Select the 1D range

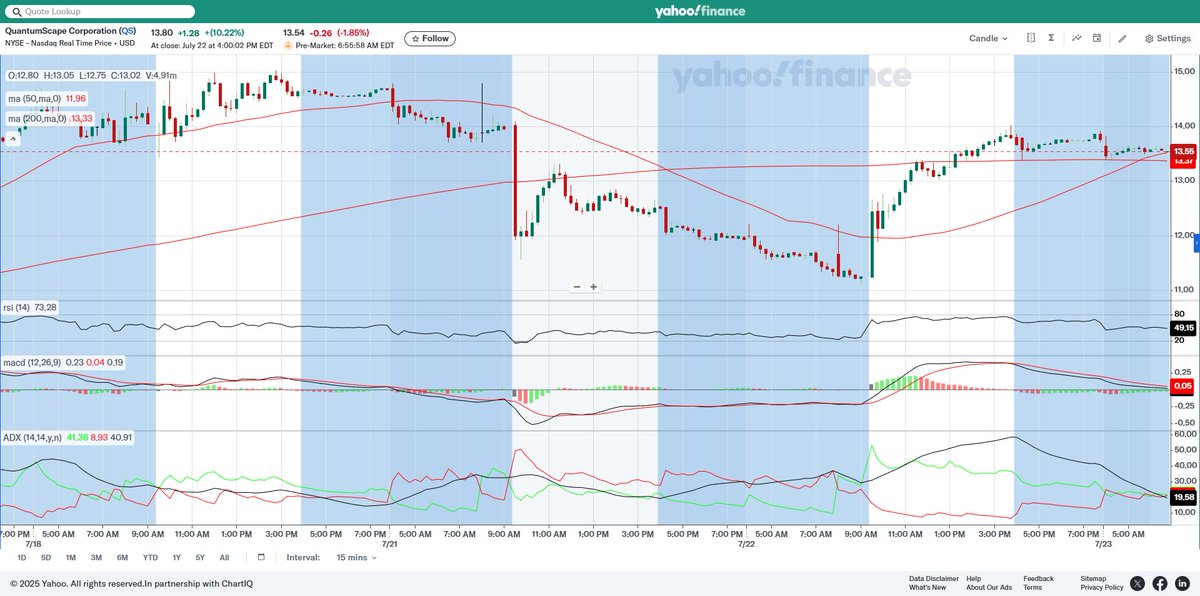click(22, 557)
